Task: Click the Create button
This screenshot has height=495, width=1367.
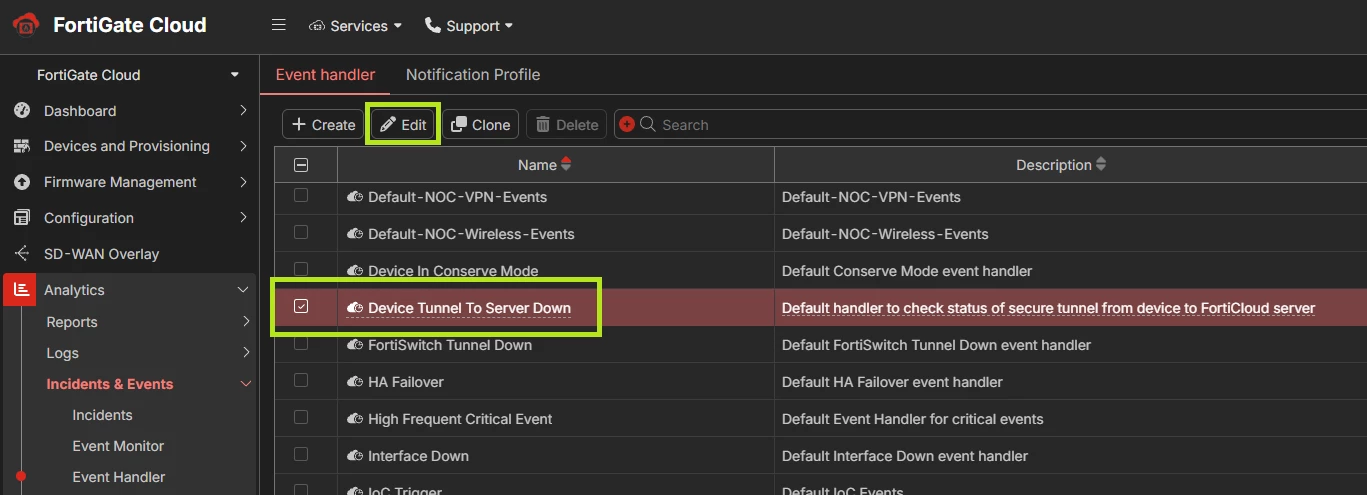Action: click(323, 125)
